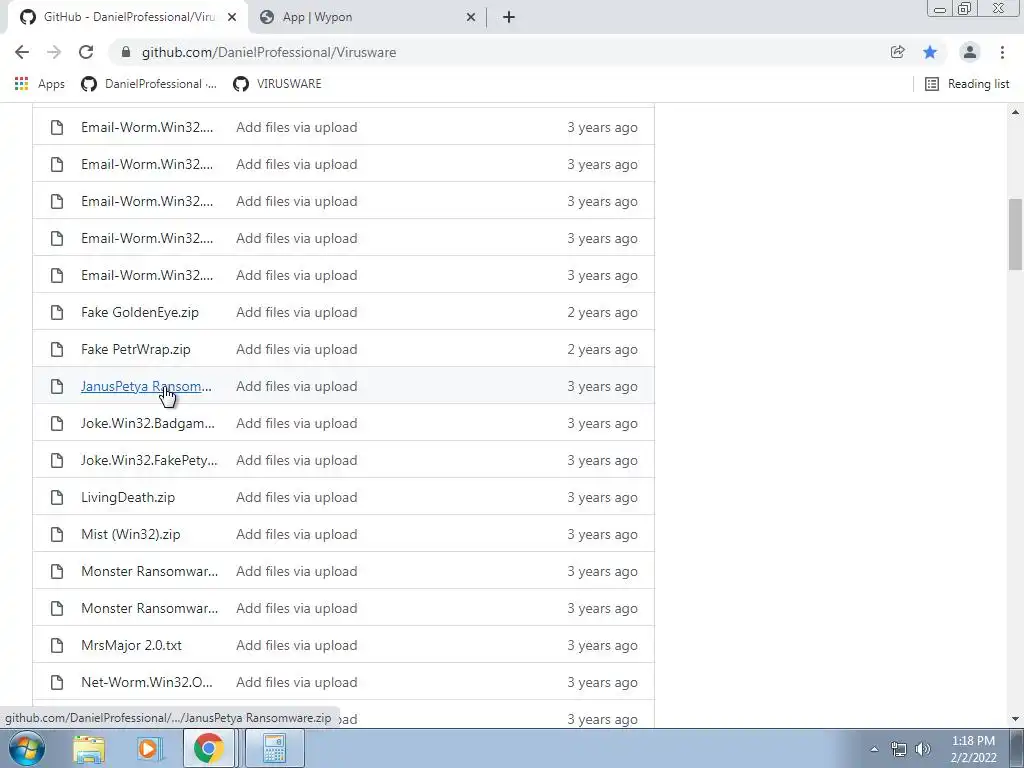
Task: Open volume control in system tray
Action: coord(923,749)
